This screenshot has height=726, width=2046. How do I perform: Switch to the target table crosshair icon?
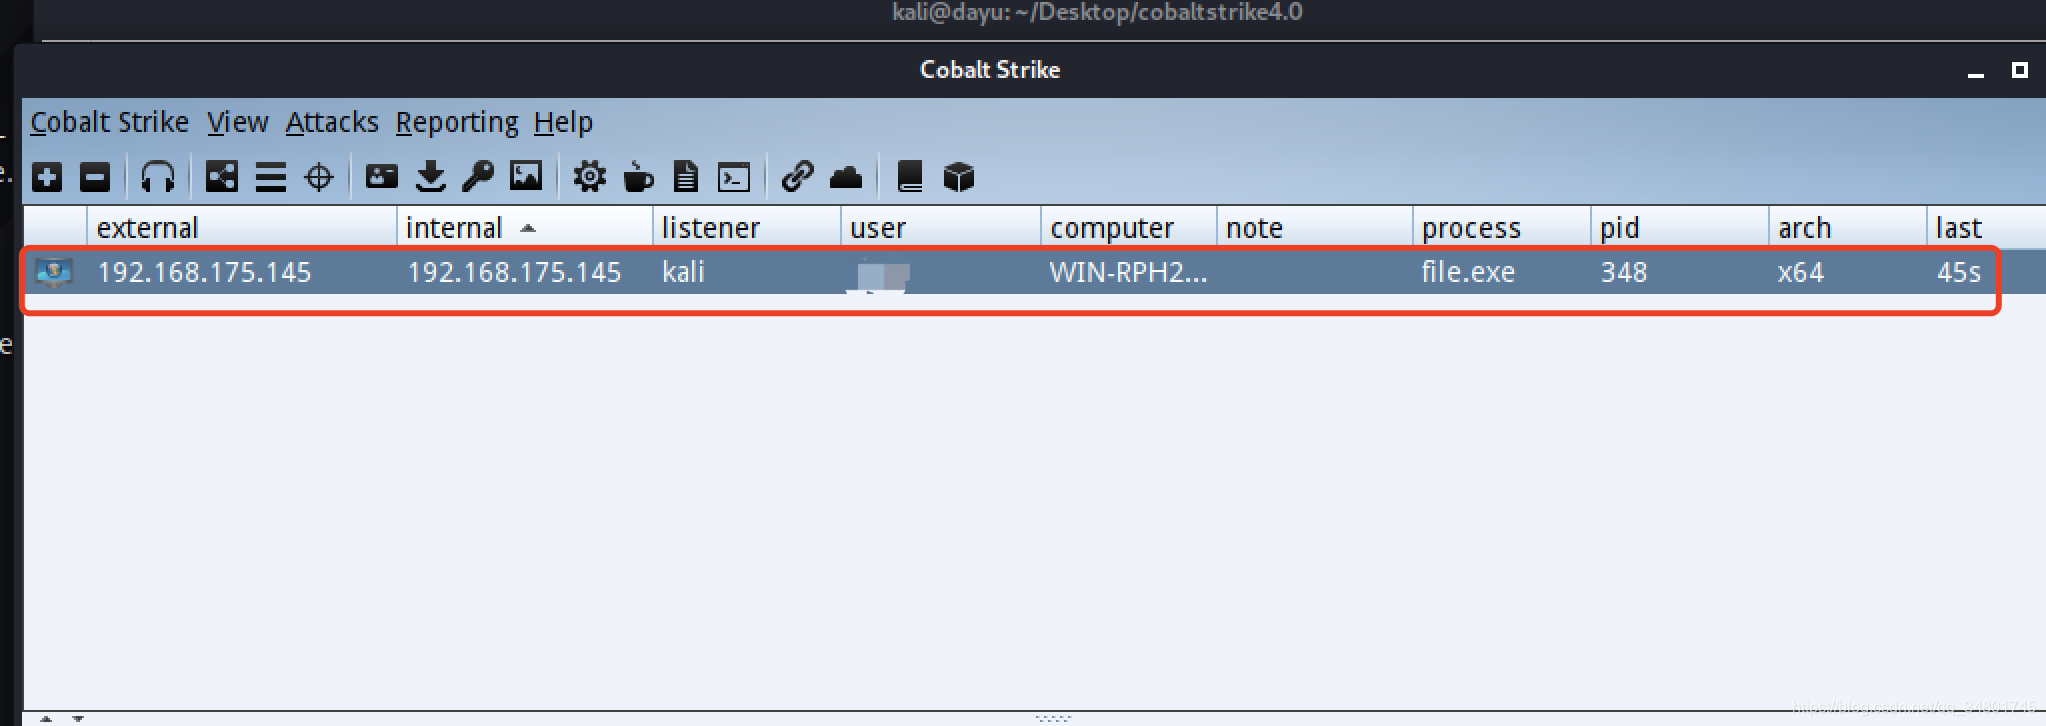pyautogui.click(x=319, y=177)
